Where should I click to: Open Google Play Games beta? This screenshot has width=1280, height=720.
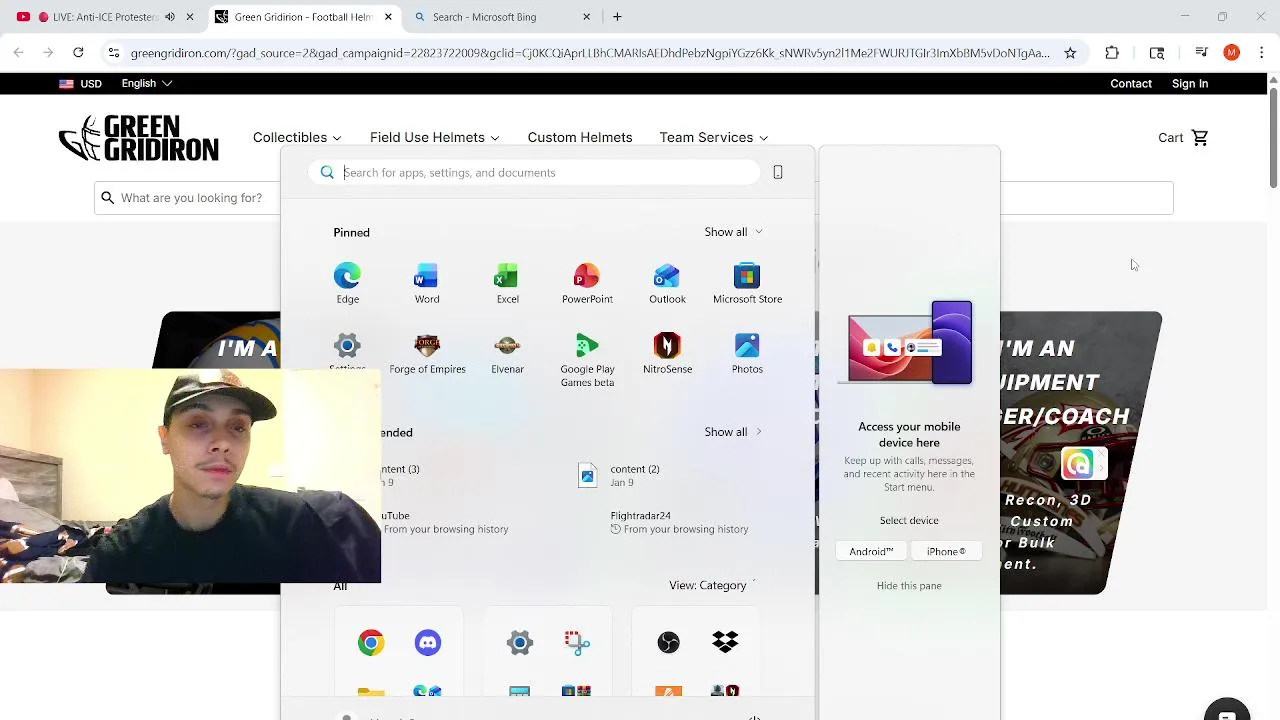pos(587,361)
